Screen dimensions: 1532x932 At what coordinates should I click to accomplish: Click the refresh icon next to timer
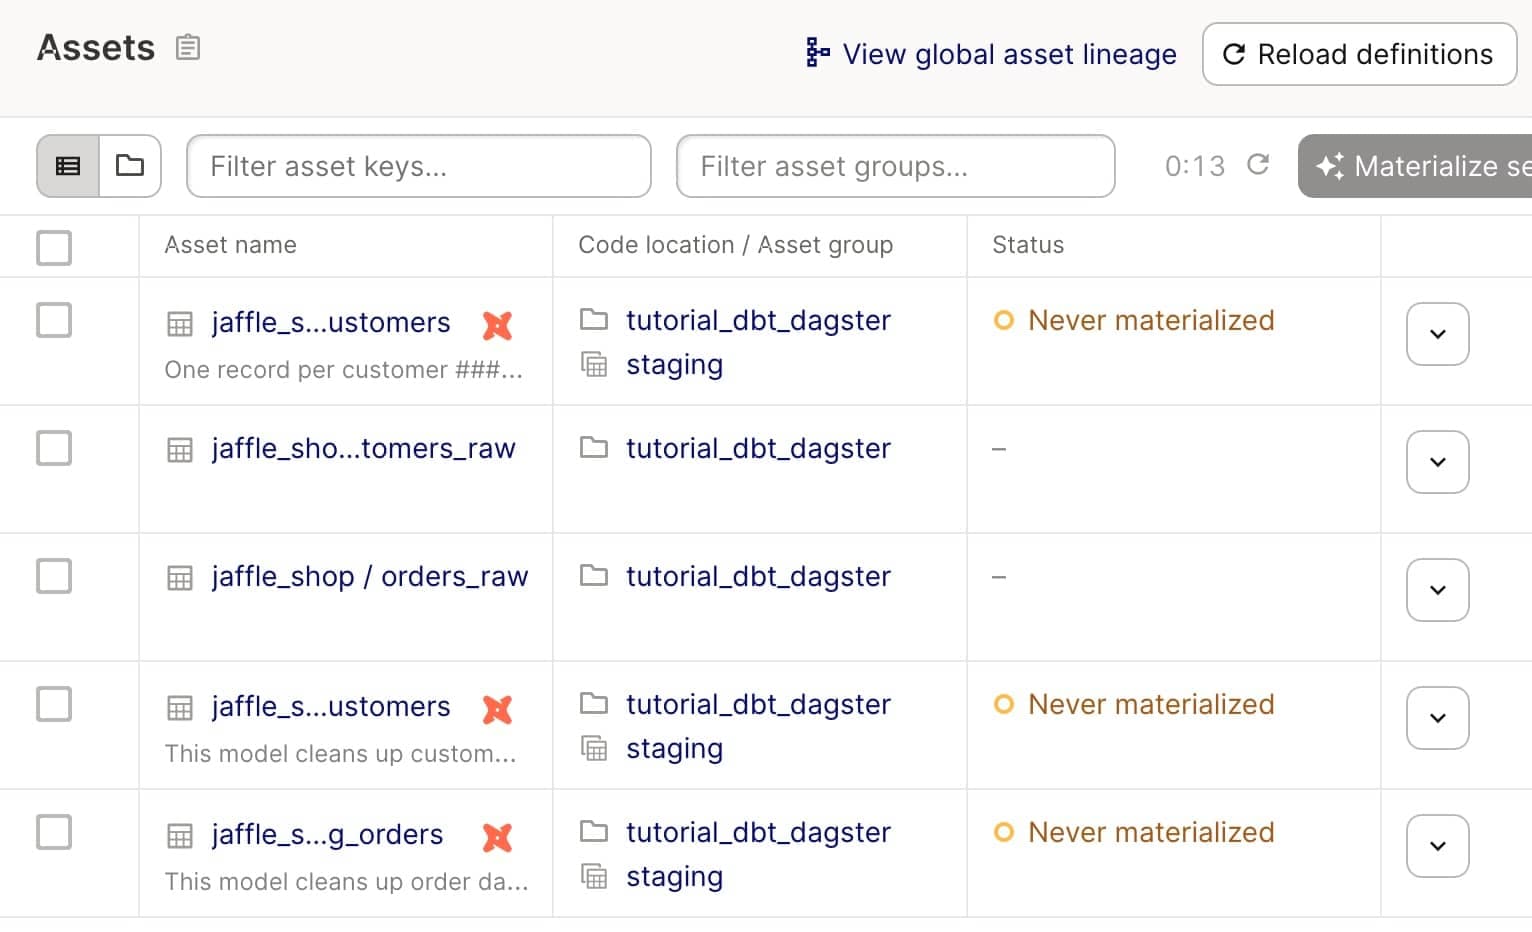coord(1258,165)
